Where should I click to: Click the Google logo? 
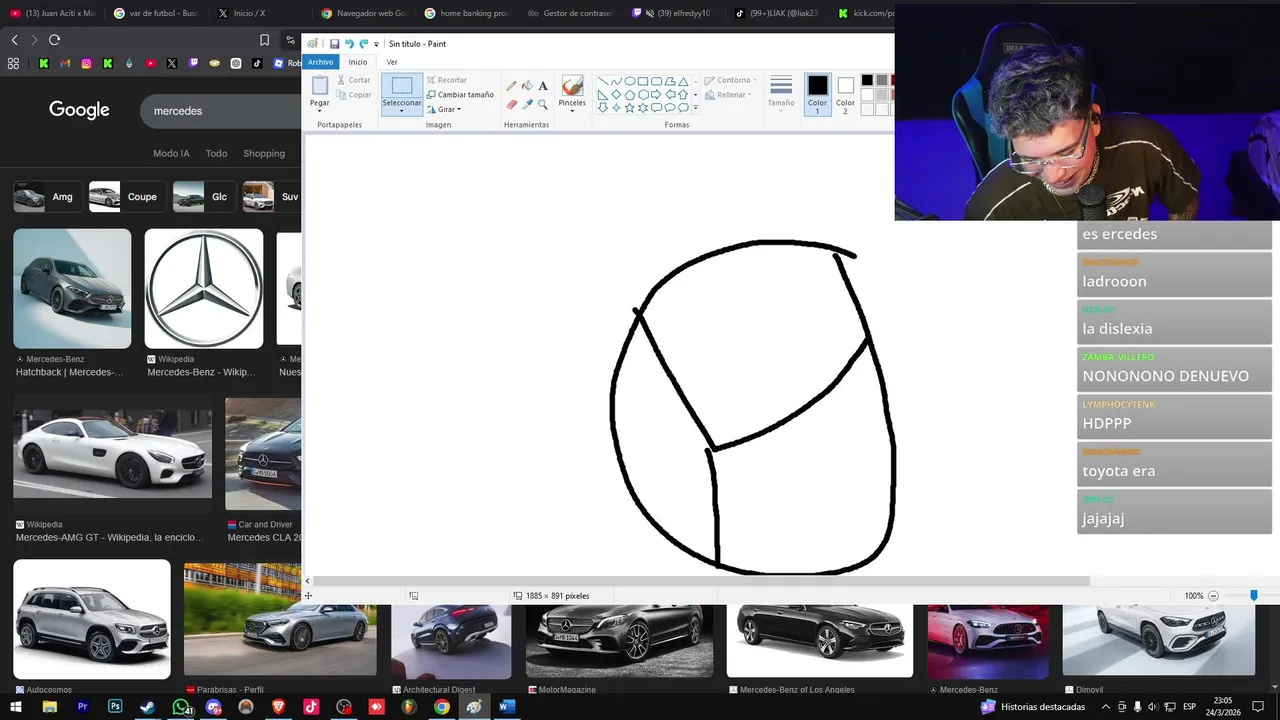click(x=79, y=110)
